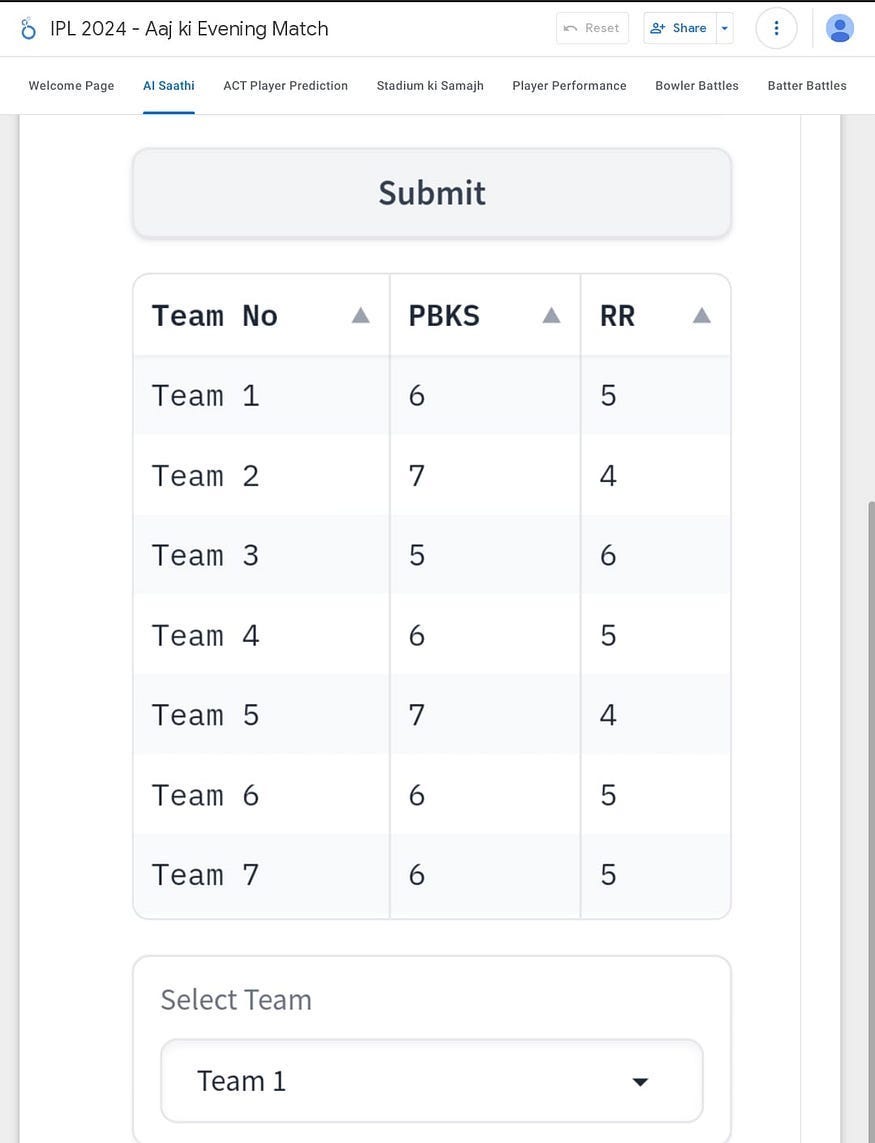Expand the Share options dropdown arrow
Viewport: 875px width, 1143px height.
pos(725,28)
